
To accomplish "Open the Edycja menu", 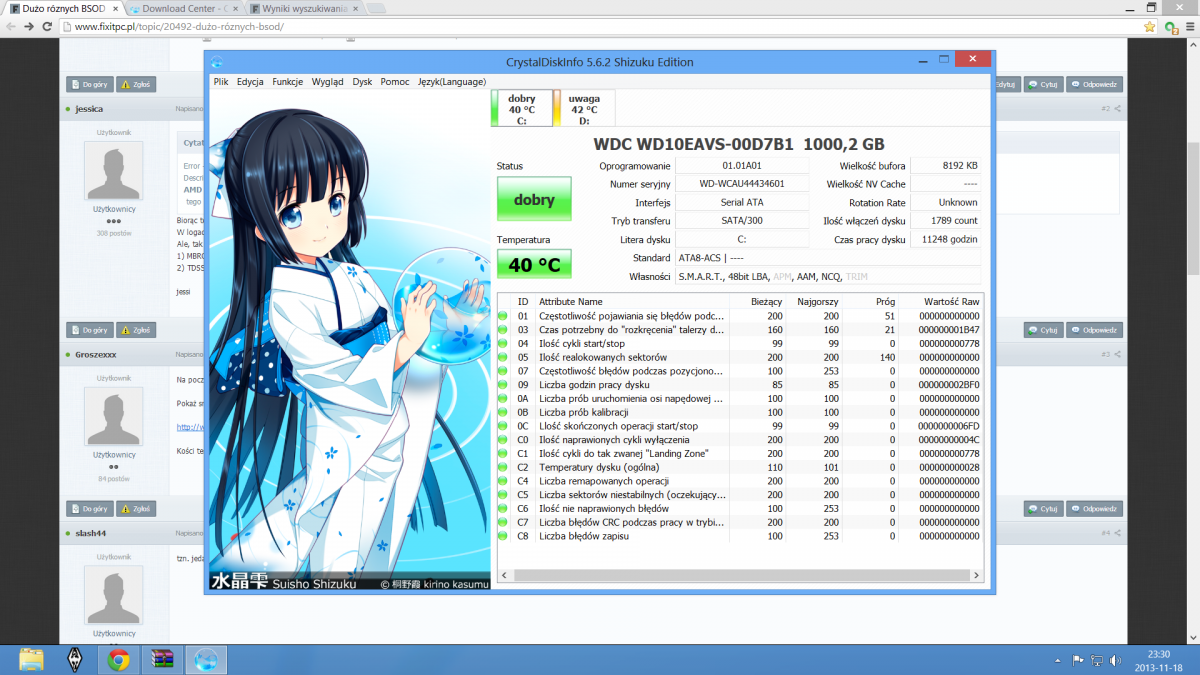I will tap(250, 81).
